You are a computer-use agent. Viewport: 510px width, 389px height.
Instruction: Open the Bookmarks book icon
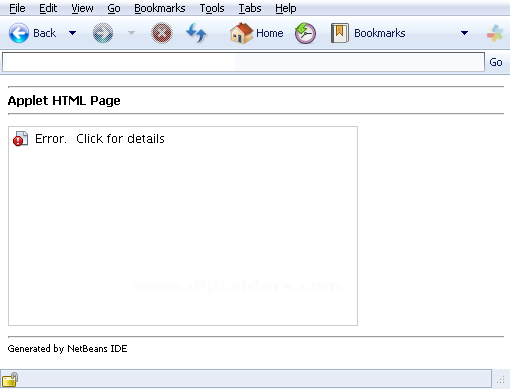pyautogui.click(x=340, y=33)
